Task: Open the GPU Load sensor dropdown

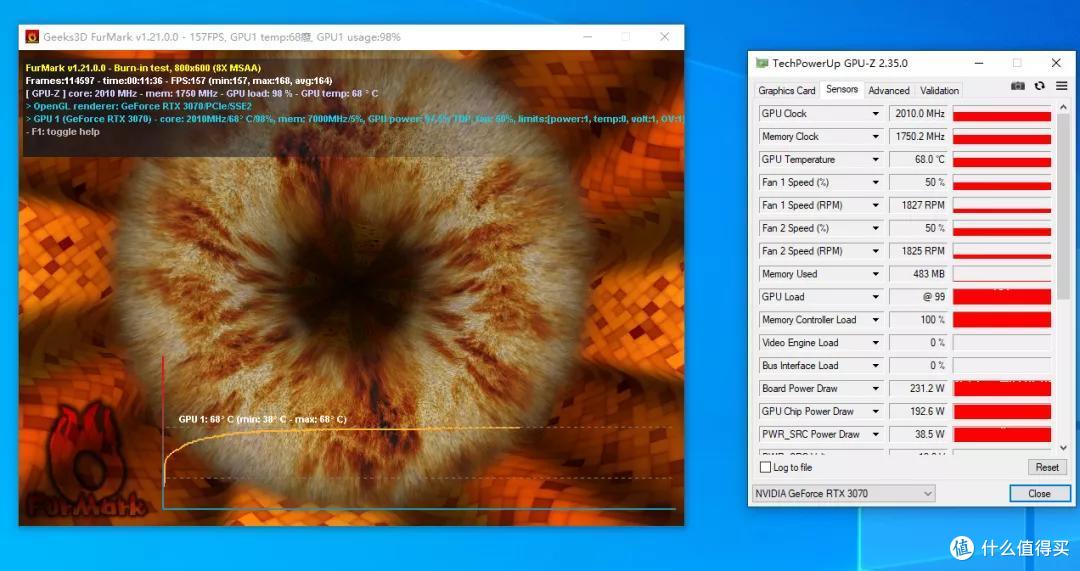Action: (x=875, y=297)
